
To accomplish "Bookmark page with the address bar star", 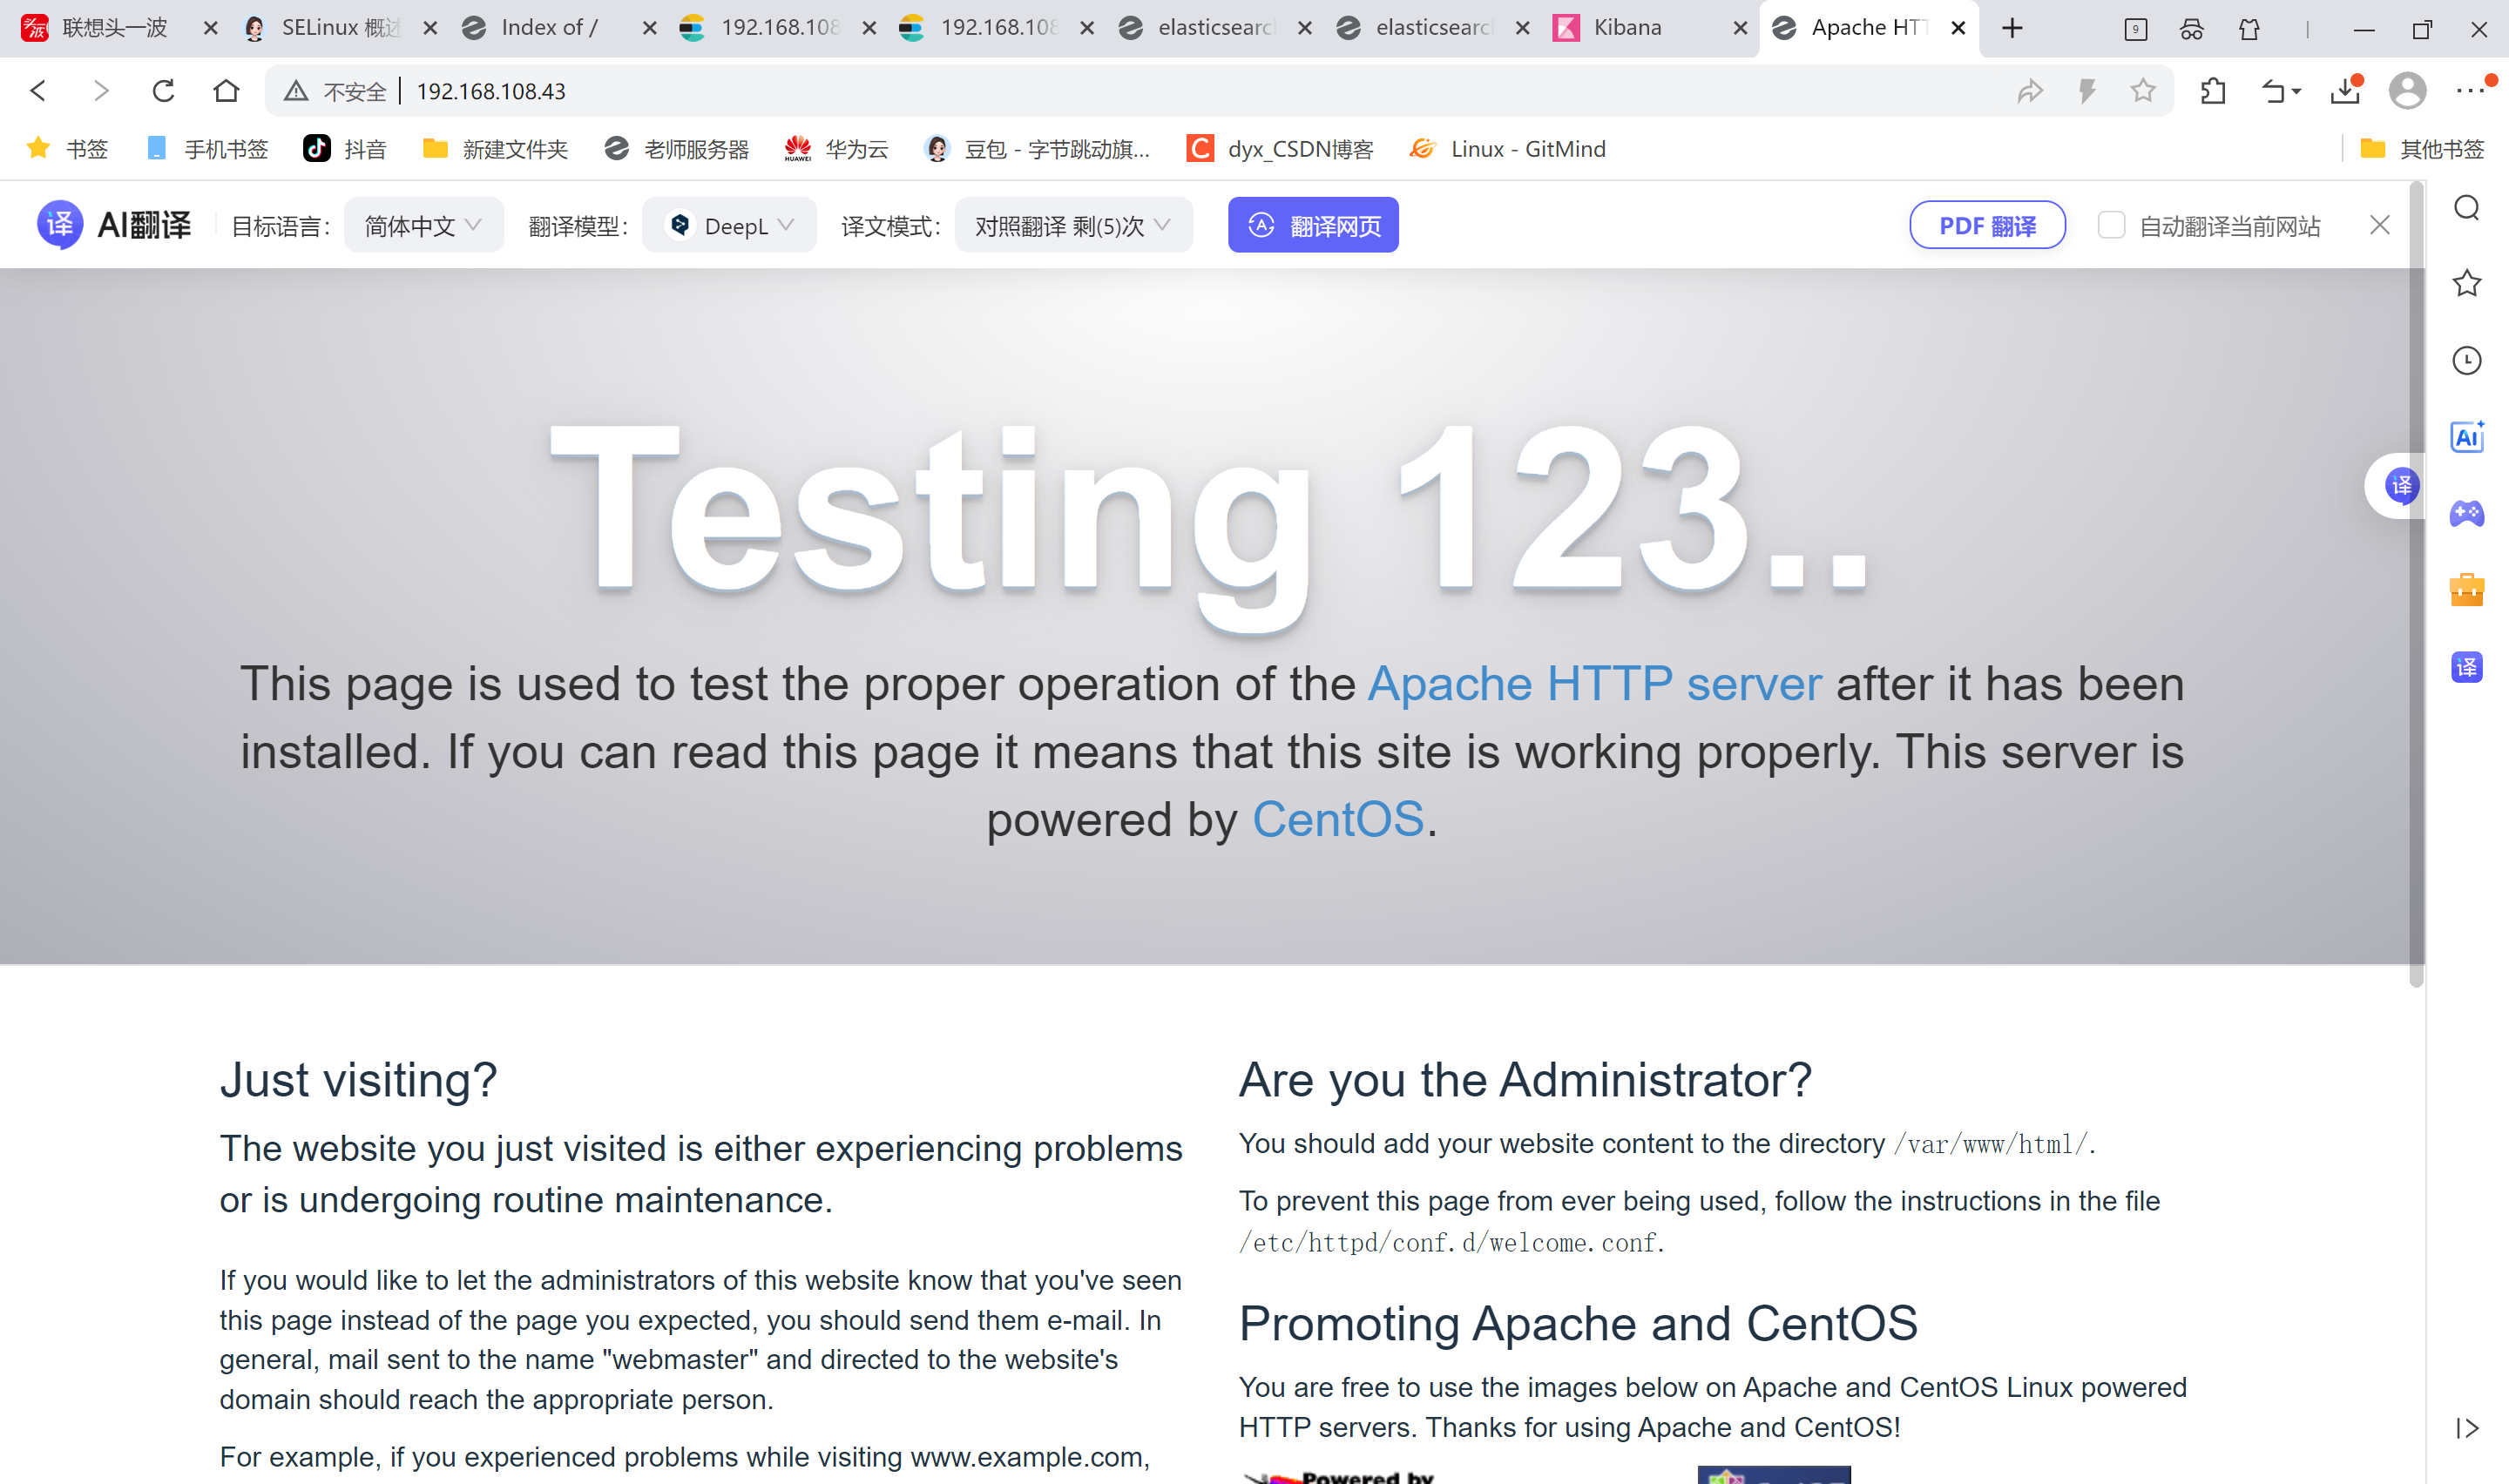I will [2142, 91].
